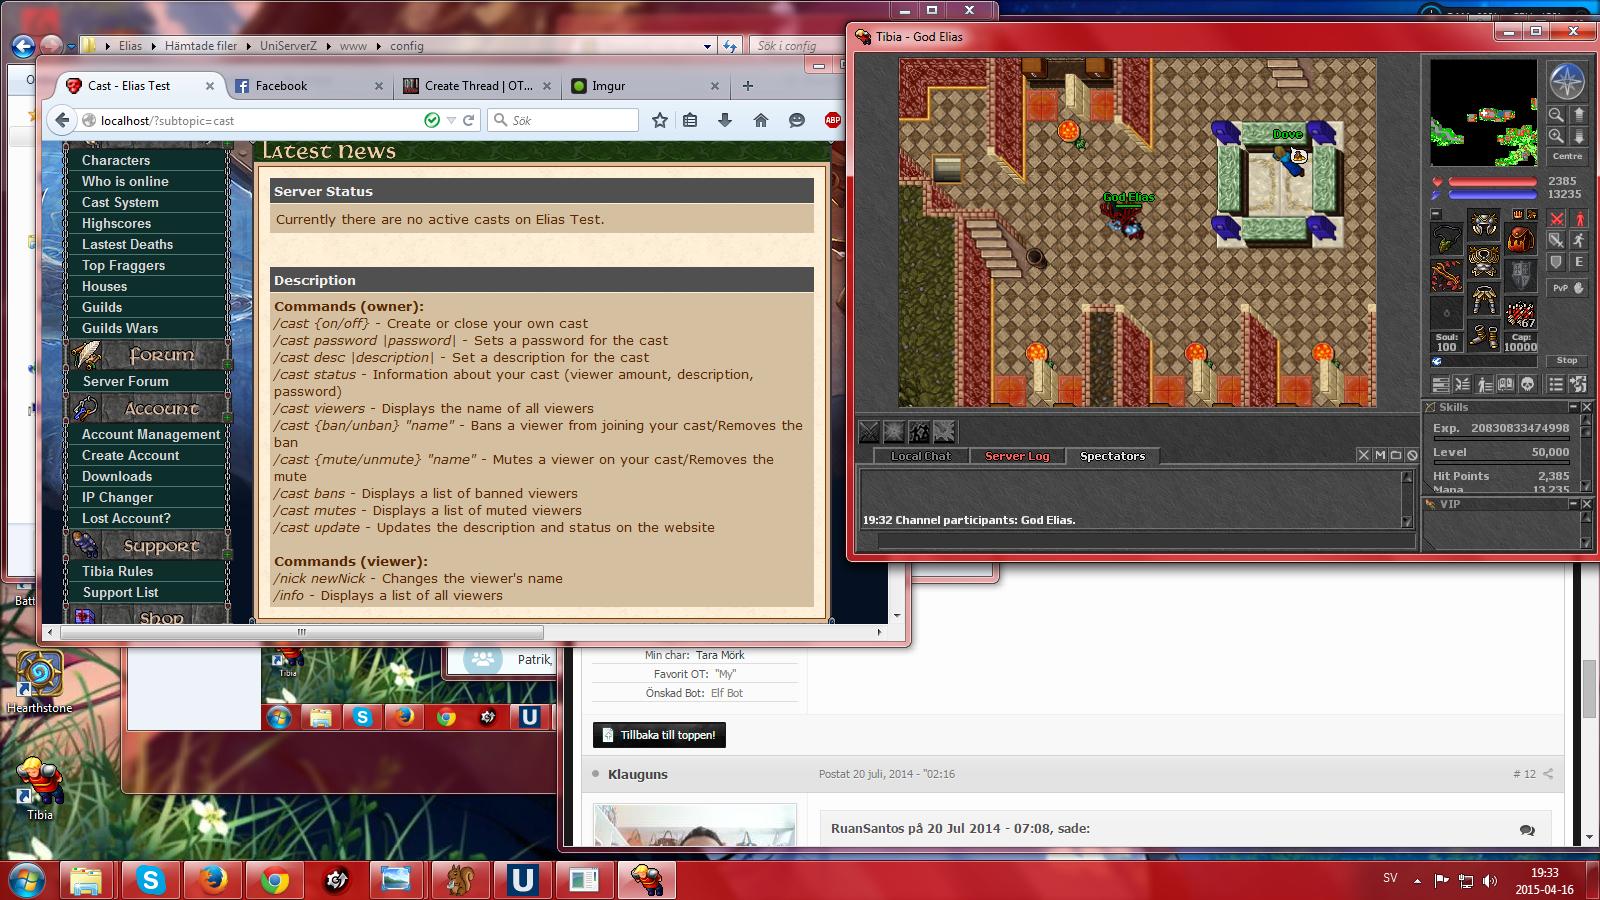
Task: Open the ignore list button in chat
Action: pyautogui.click(x=1412, y=455)
